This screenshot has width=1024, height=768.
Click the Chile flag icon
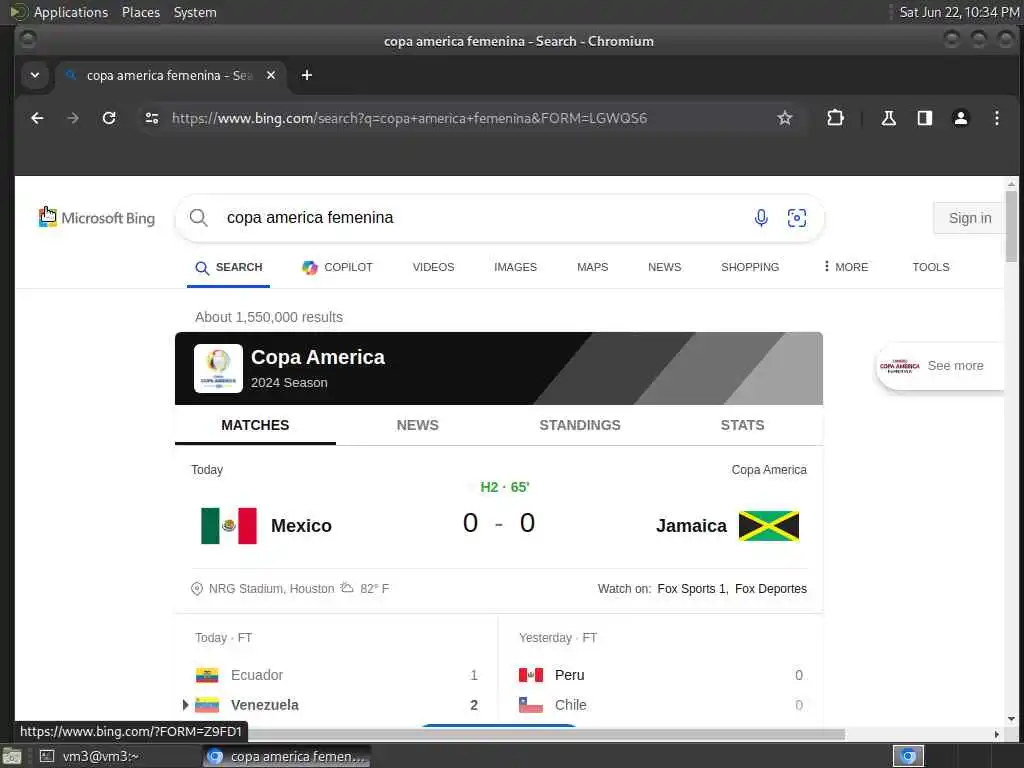(x=531, y=705)
